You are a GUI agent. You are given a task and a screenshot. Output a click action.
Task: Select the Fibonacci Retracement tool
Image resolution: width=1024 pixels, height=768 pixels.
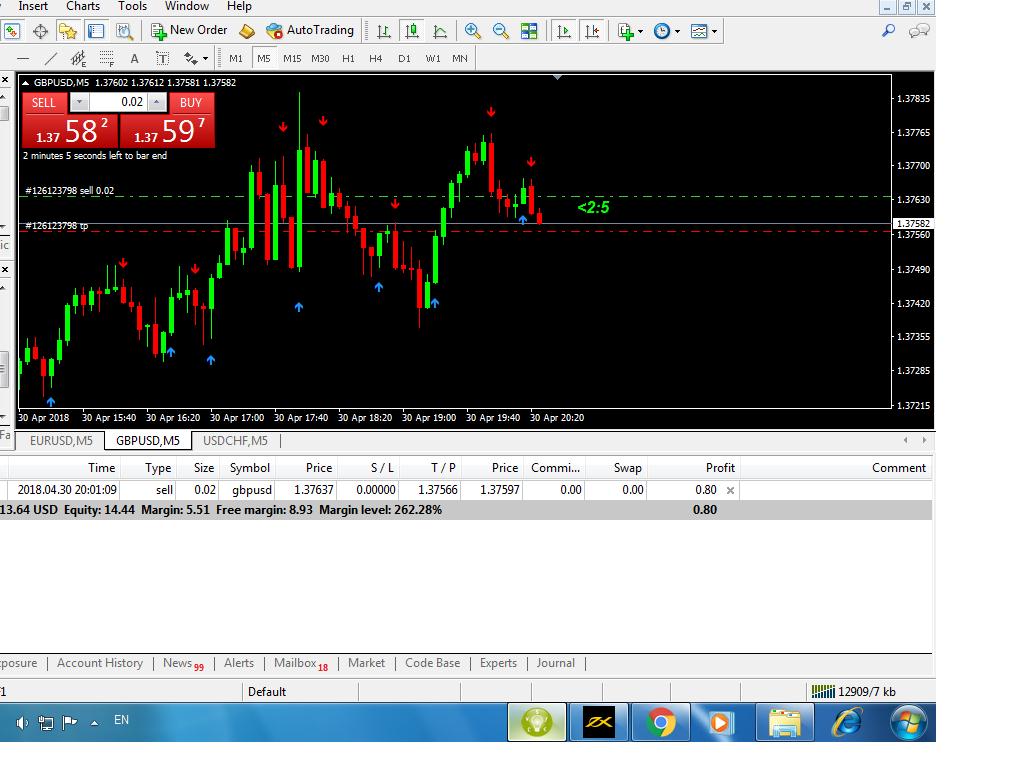[x=106, y=59]
